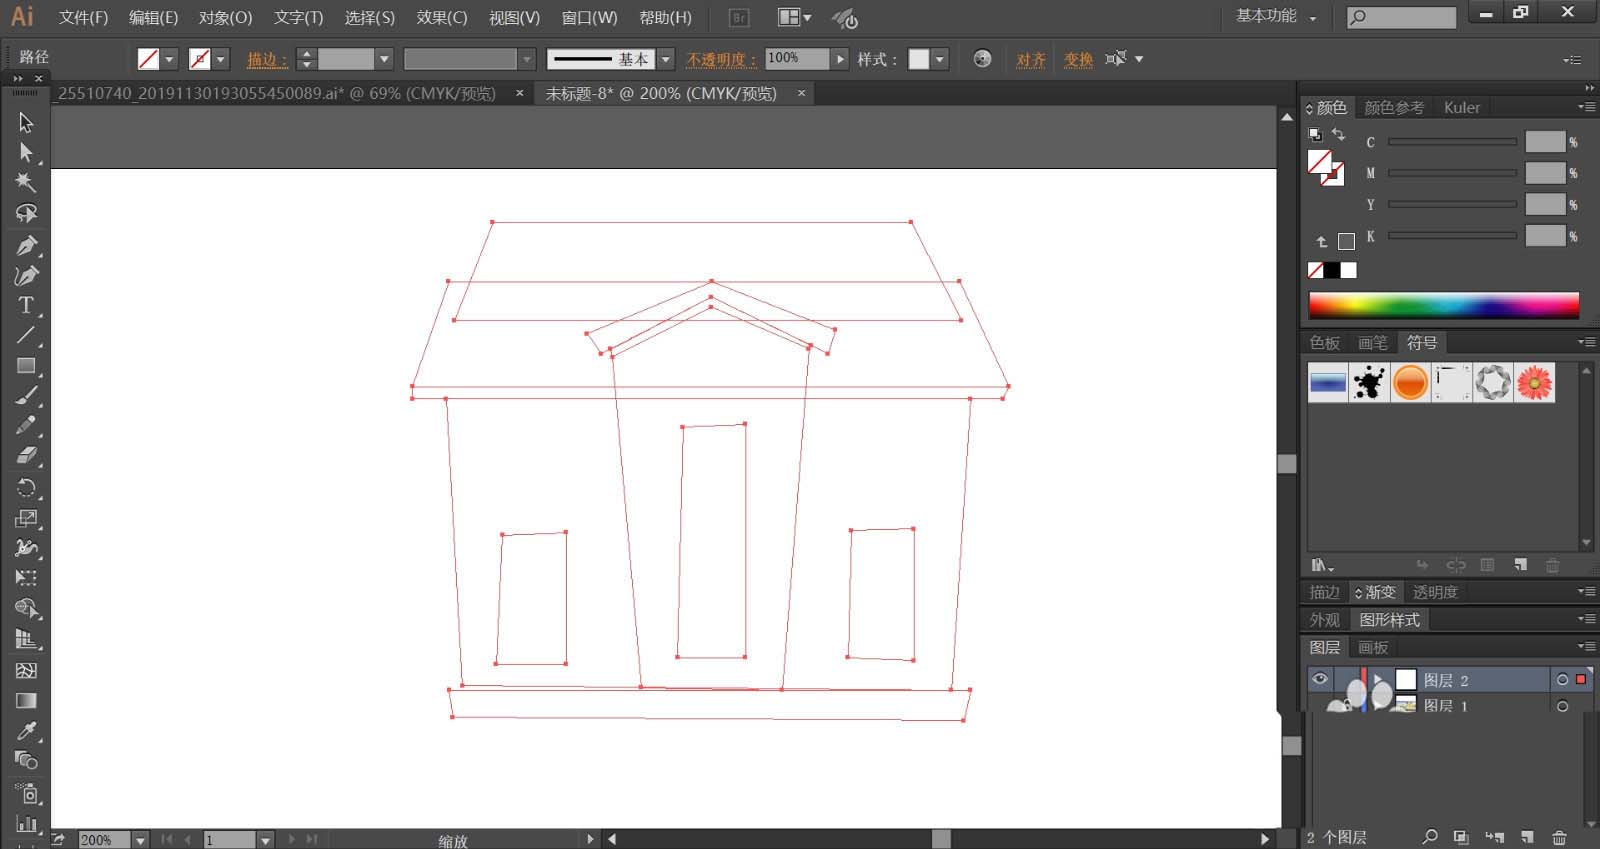
Task: Select the Pen tool
Action: coord(26,245)
